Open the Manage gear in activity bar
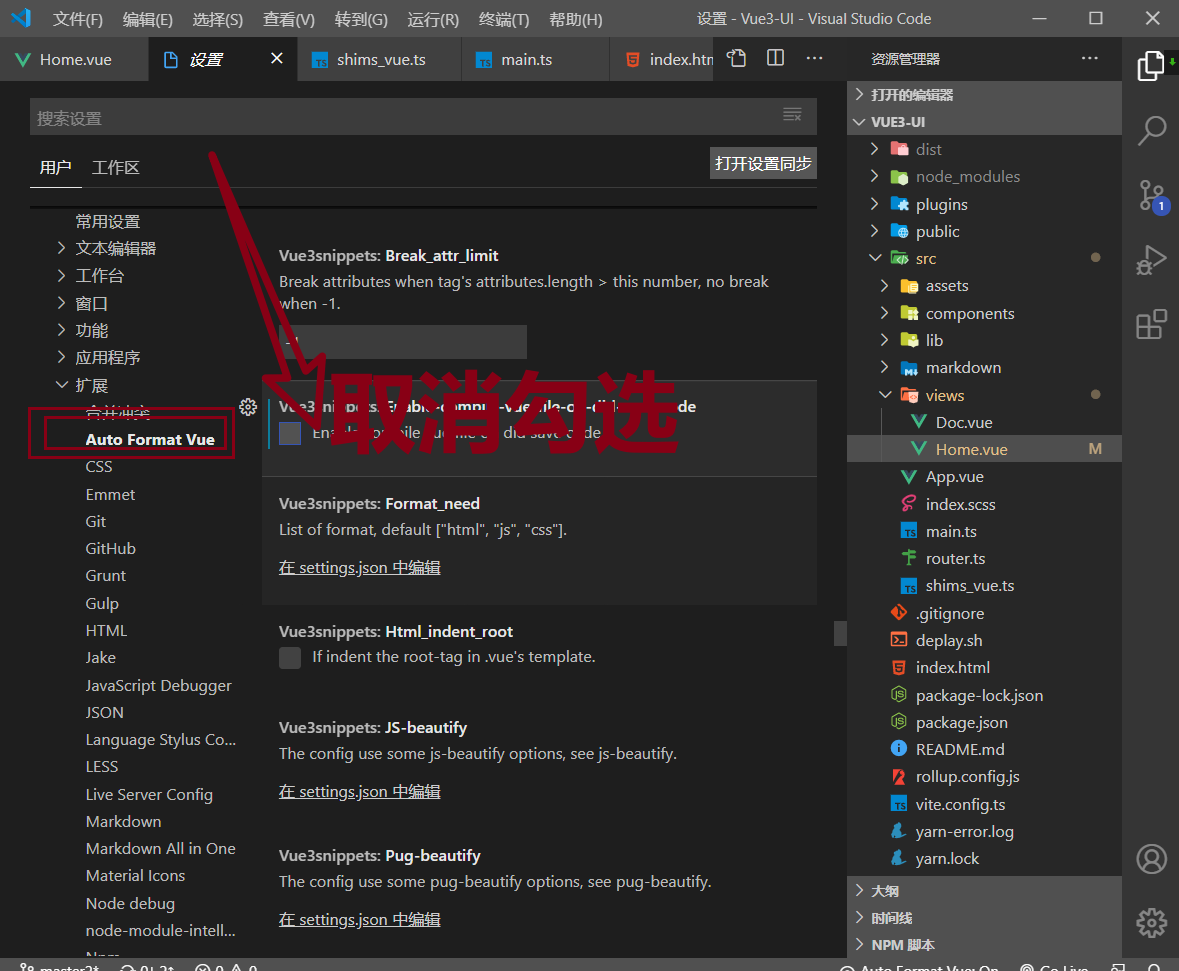 pos(1150,923)
